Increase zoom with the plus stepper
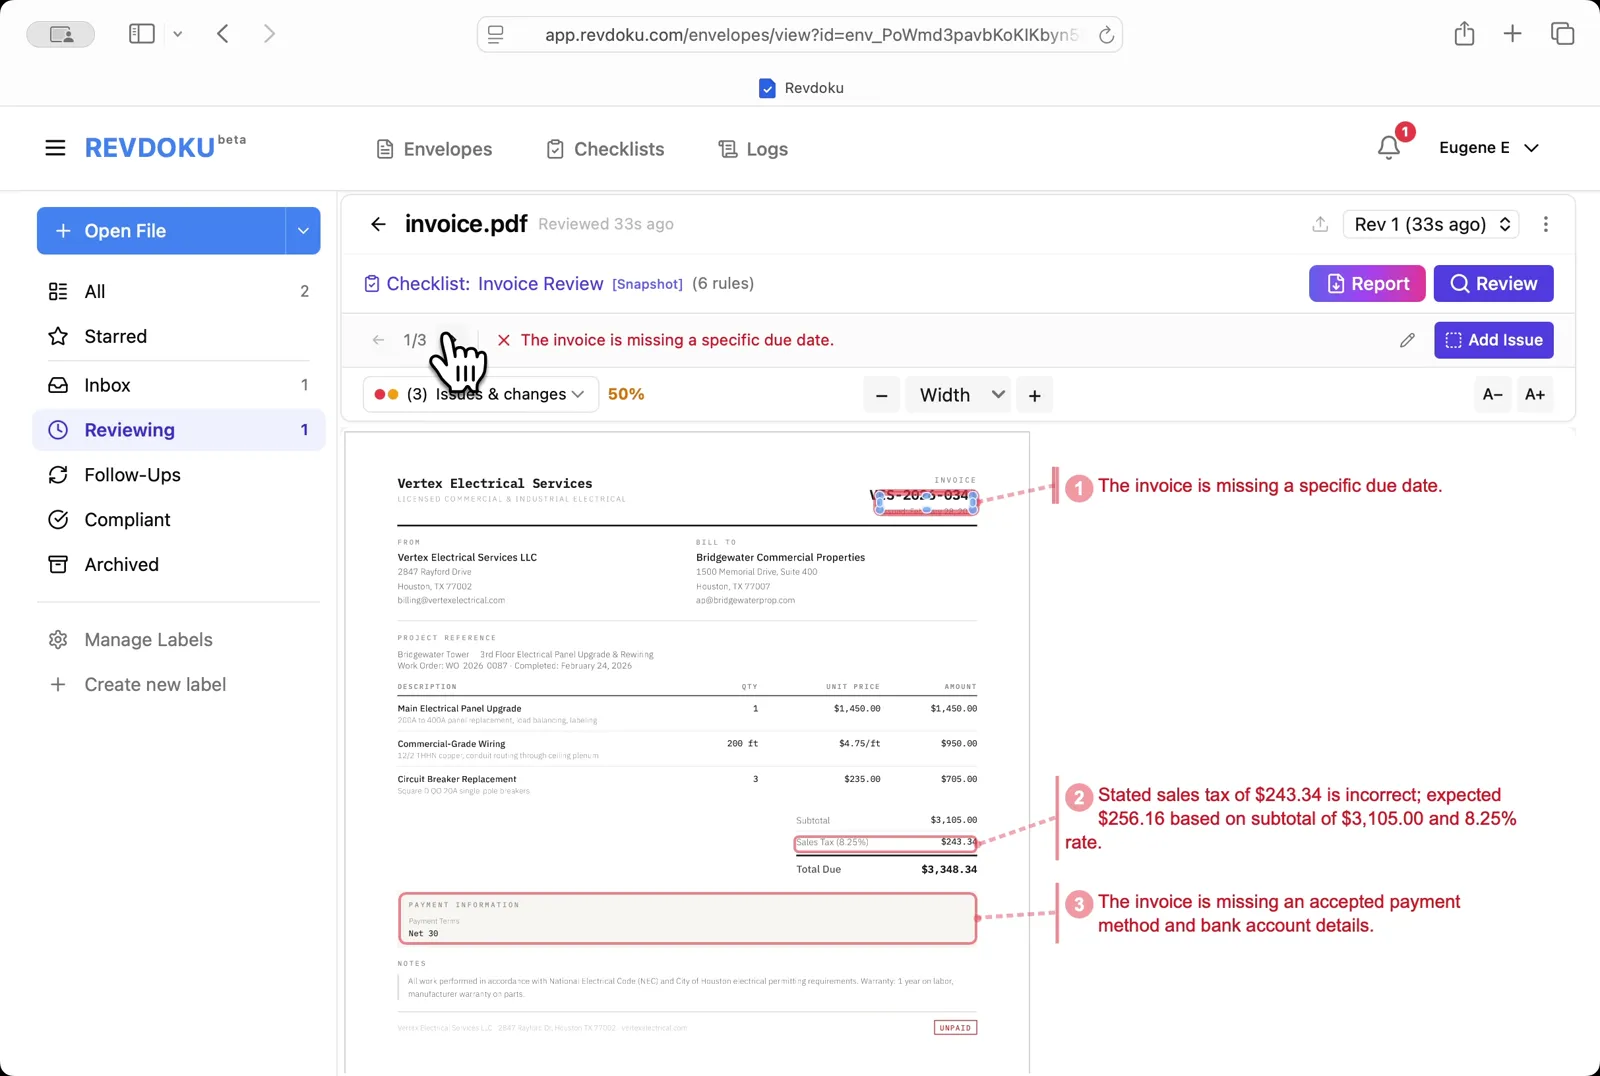 point(1035,394)
